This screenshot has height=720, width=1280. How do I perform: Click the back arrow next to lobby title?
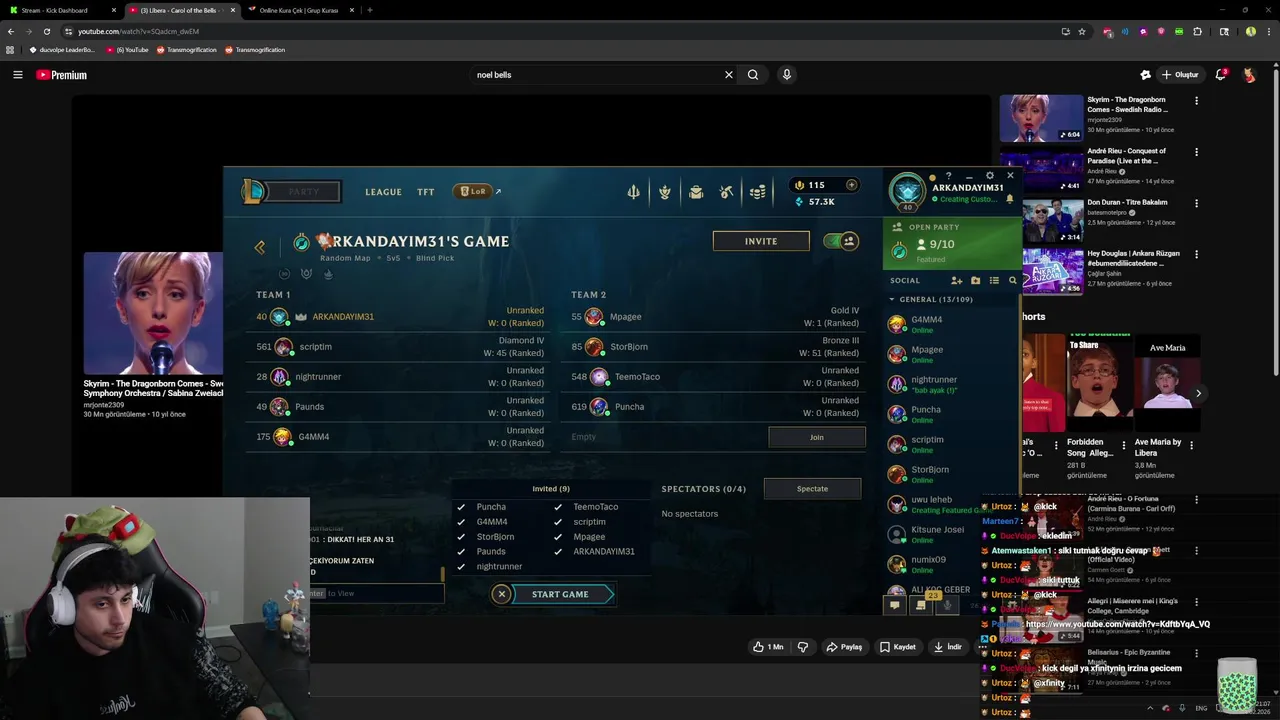[x=260, y=247]
